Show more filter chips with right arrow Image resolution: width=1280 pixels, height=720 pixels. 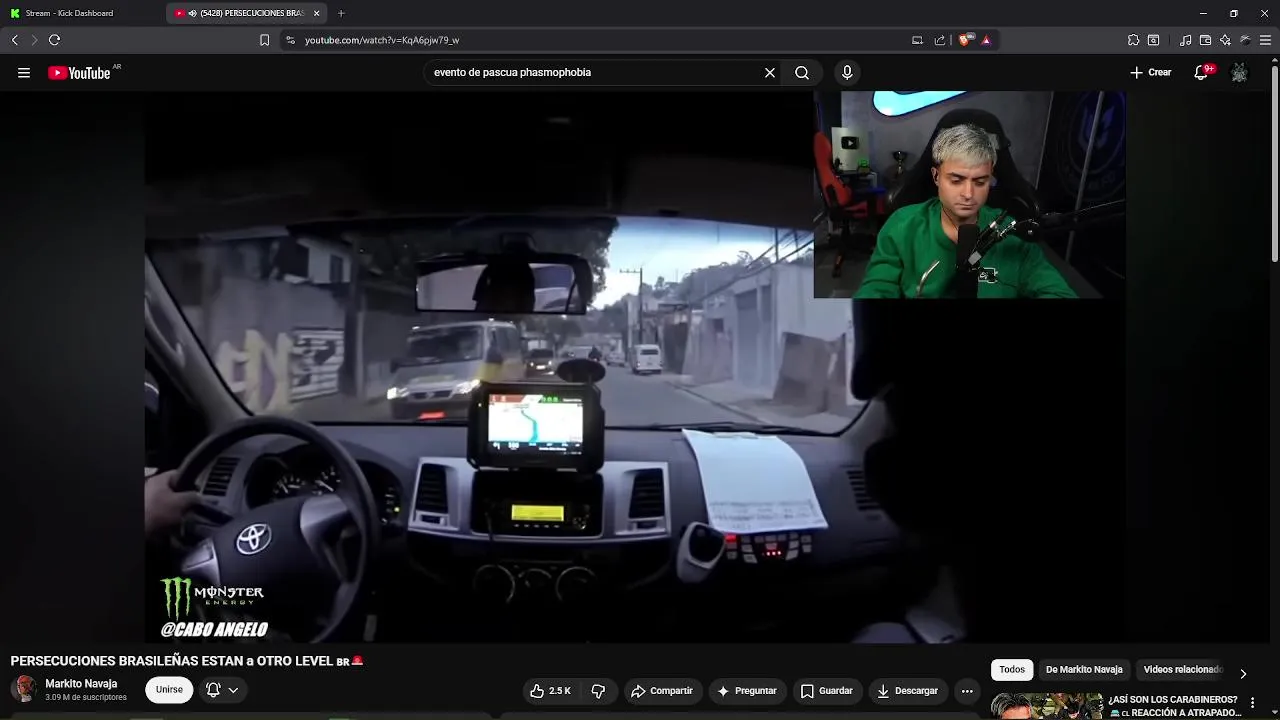[1243, 673]
